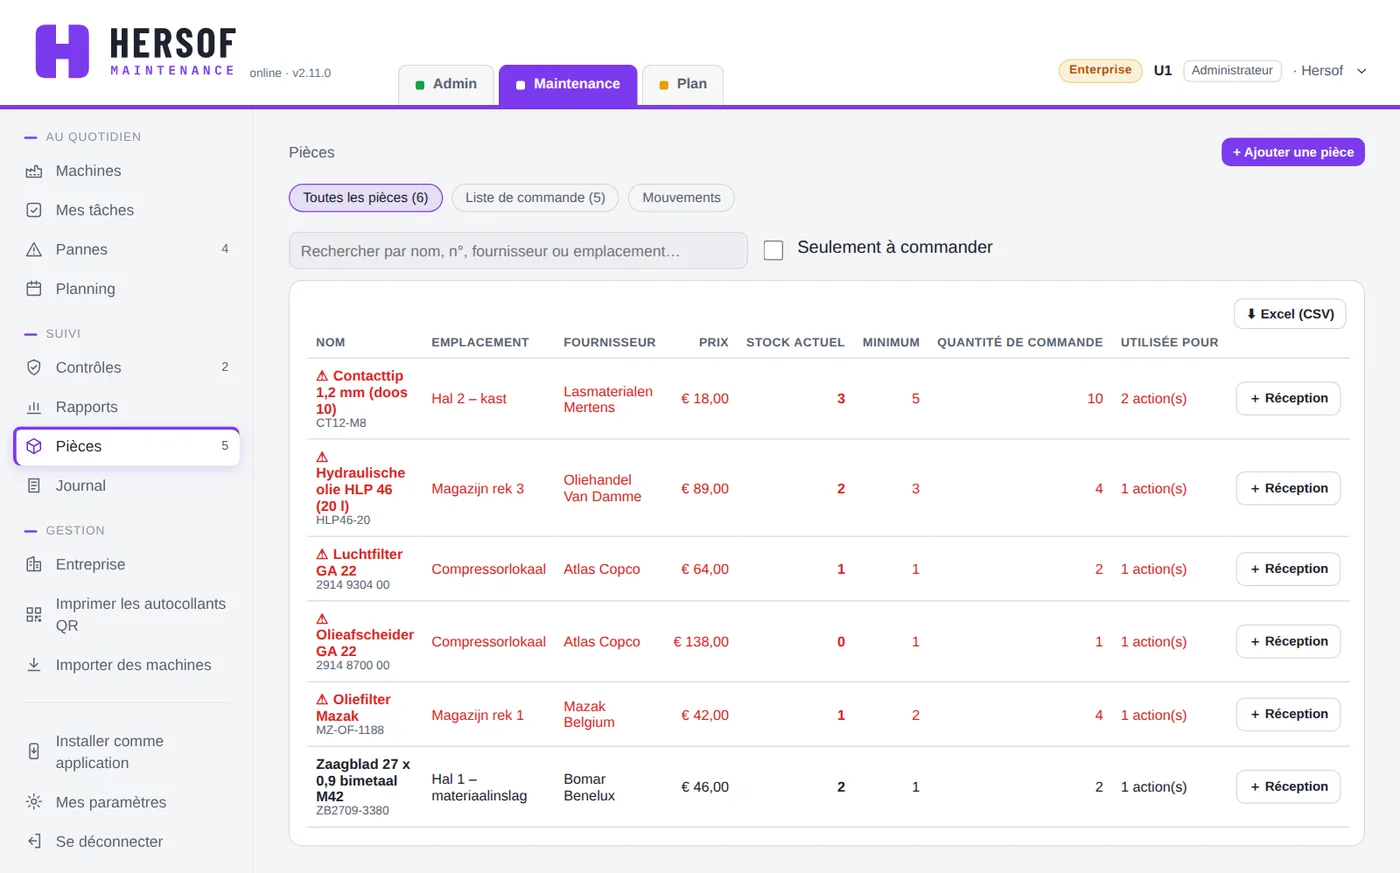1400x873 pixels.
Task: Switch to Mouvements filter
Action: tap(681, 198)
